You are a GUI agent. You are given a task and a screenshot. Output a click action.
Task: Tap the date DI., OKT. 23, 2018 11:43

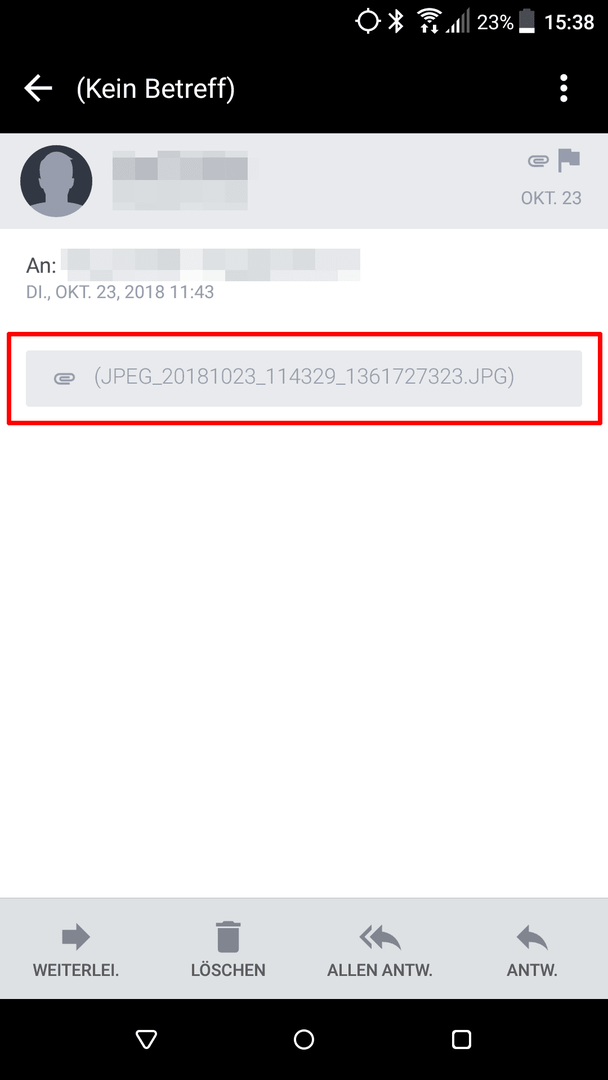(x=120, y=292)
